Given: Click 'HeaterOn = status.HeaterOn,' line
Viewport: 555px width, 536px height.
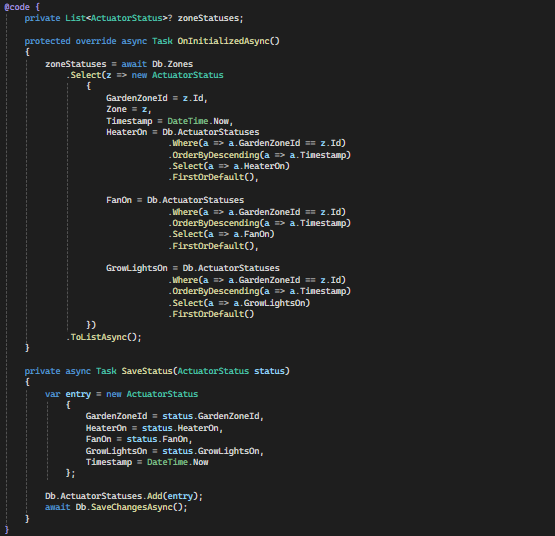Looking at the screenshot, I should coord(154,428).
